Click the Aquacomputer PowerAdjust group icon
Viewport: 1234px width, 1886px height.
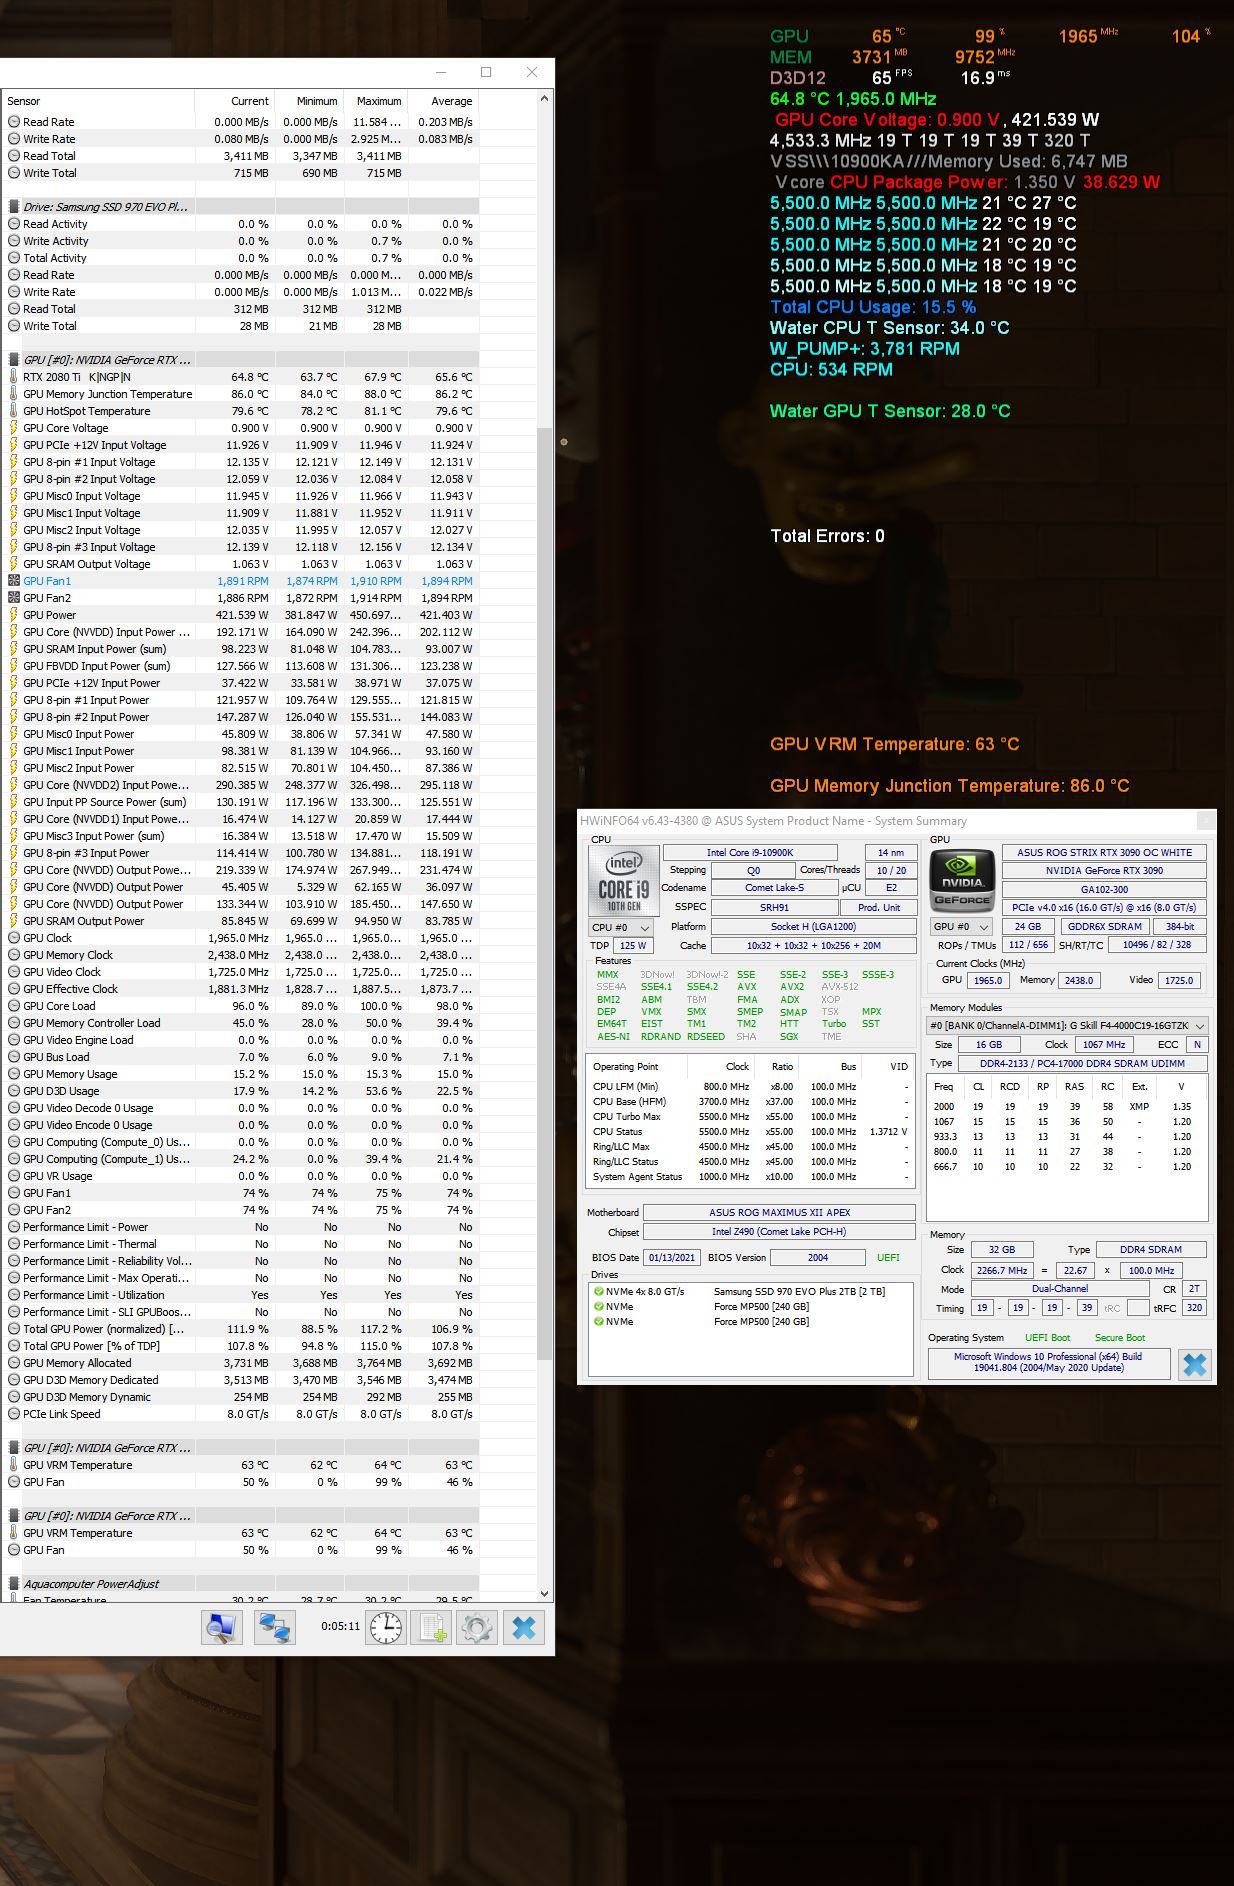(x=13, y=1584)
